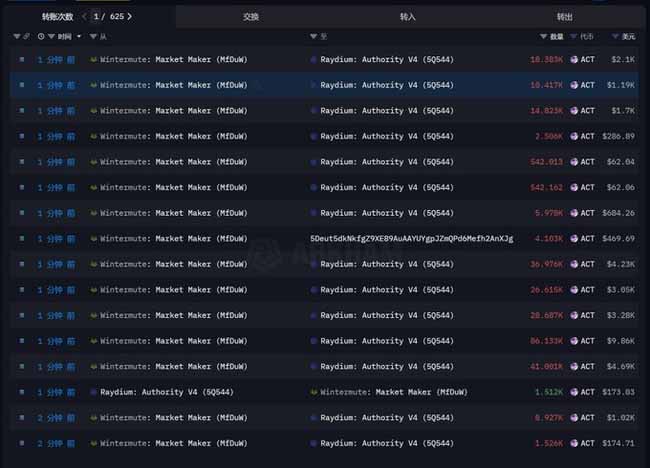Click ACT token icon in $9.86K row
Viewport: 650px width, 468px height.
click(574, 341)
